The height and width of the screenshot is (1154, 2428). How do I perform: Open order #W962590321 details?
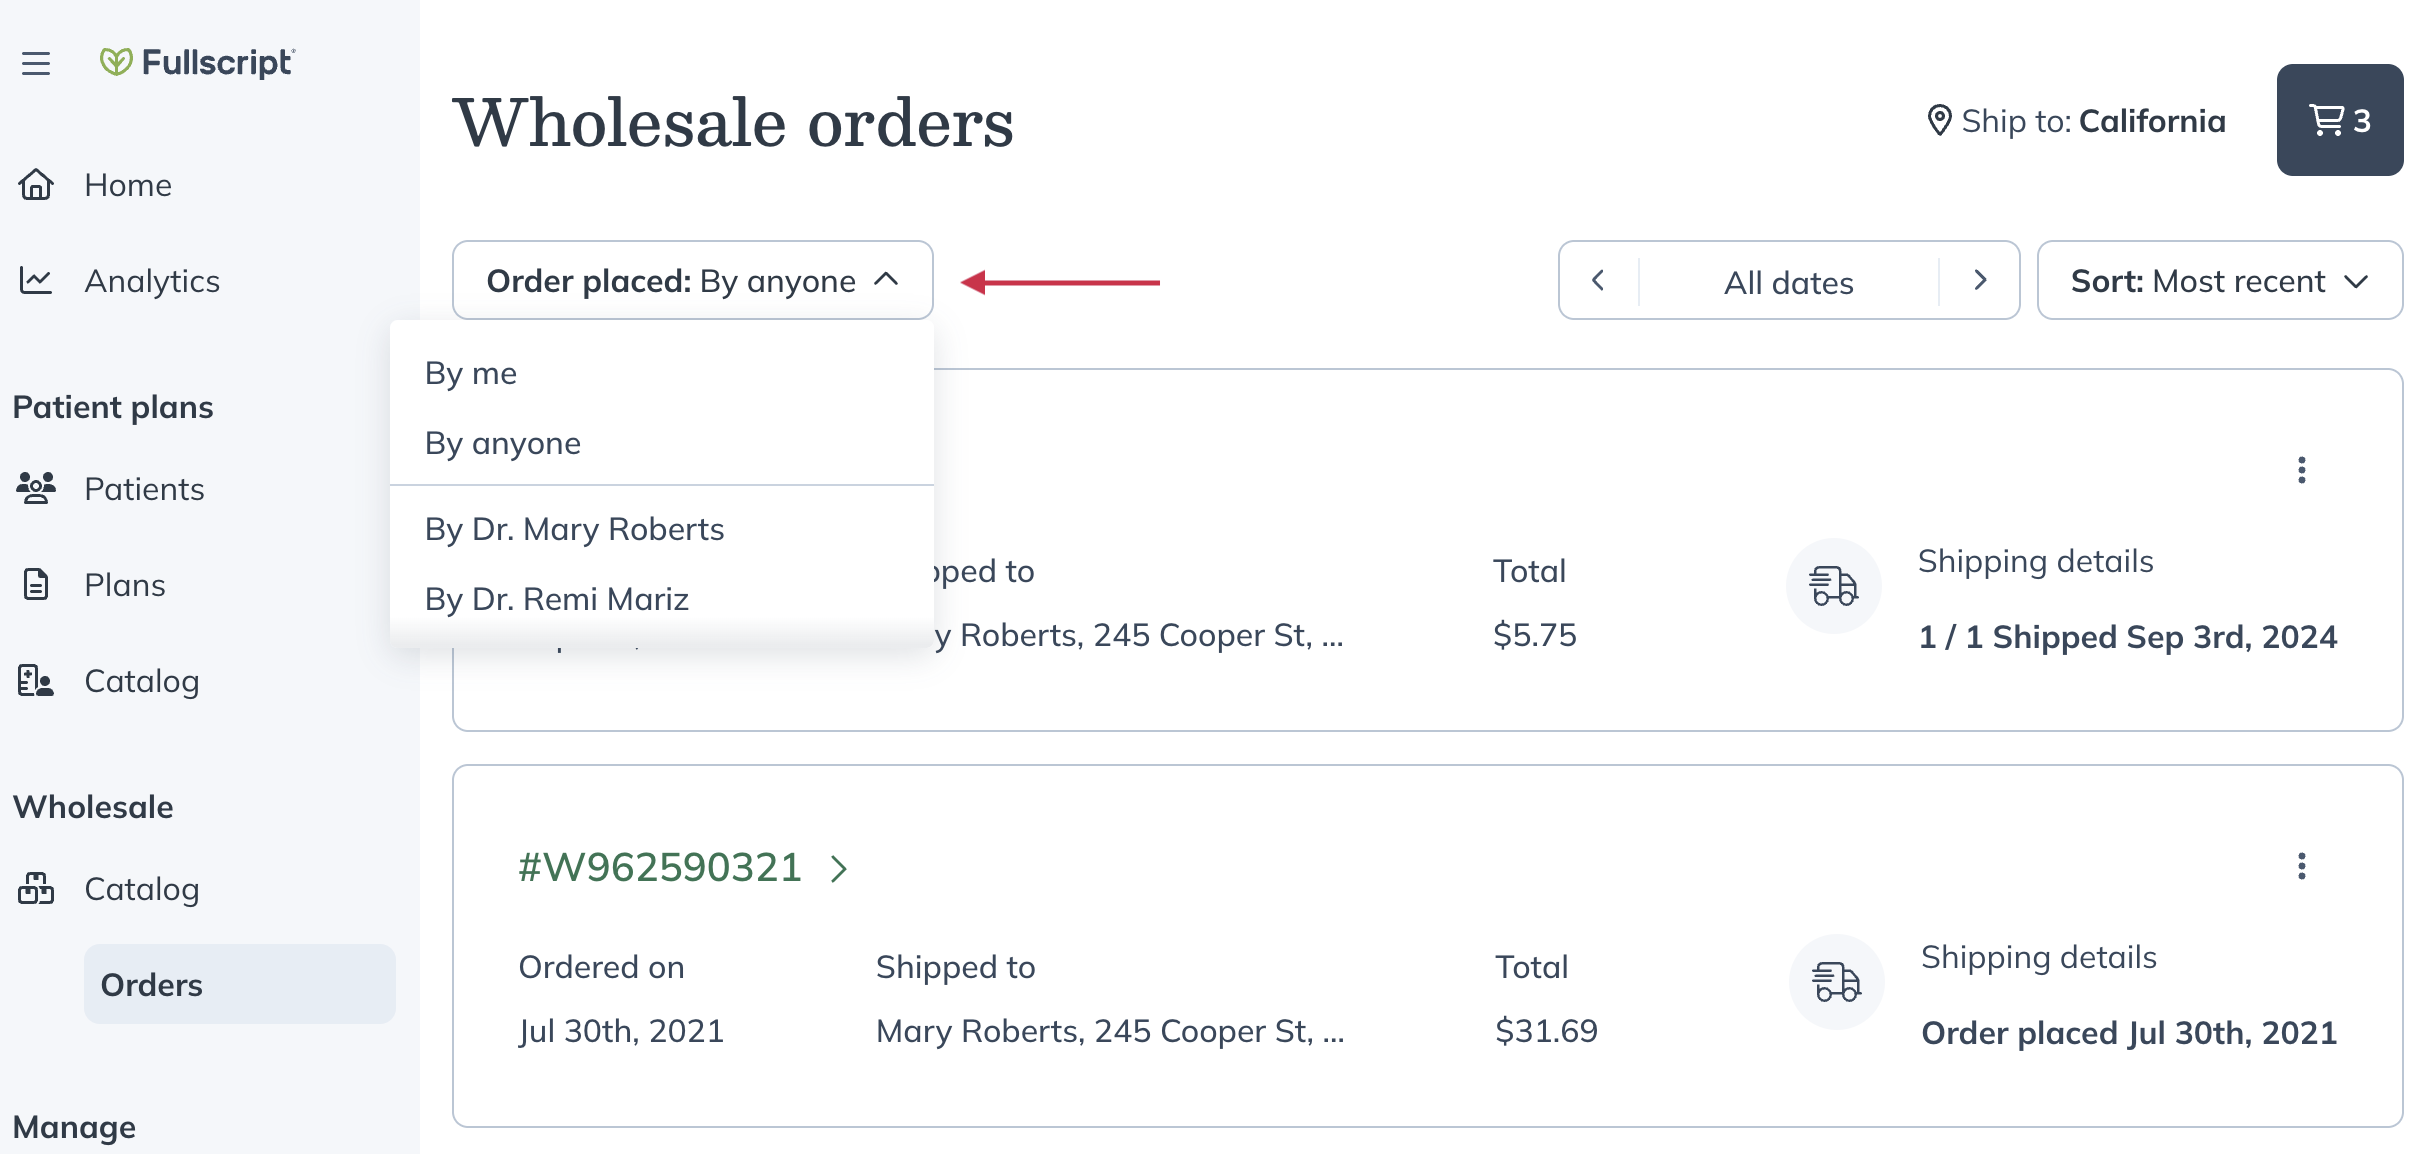(660, 868)
